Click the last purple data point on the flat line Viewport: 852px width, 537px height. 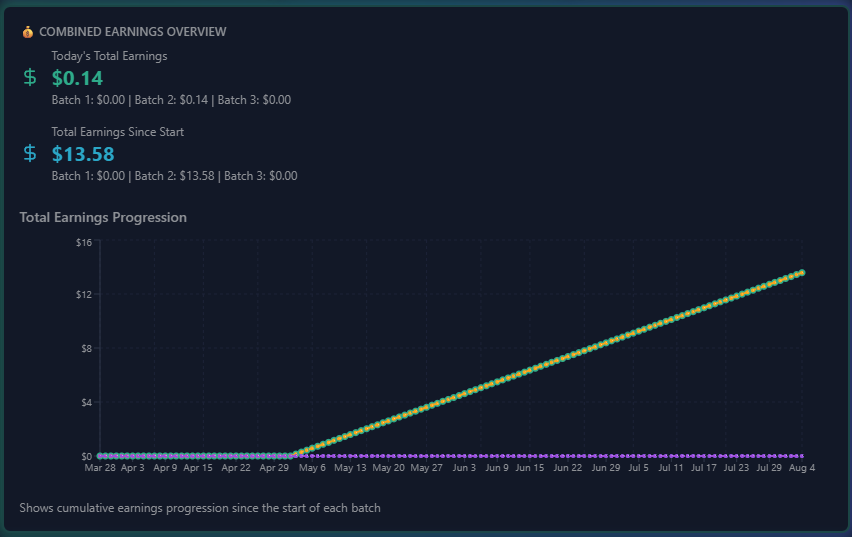[x=802, y=456]
